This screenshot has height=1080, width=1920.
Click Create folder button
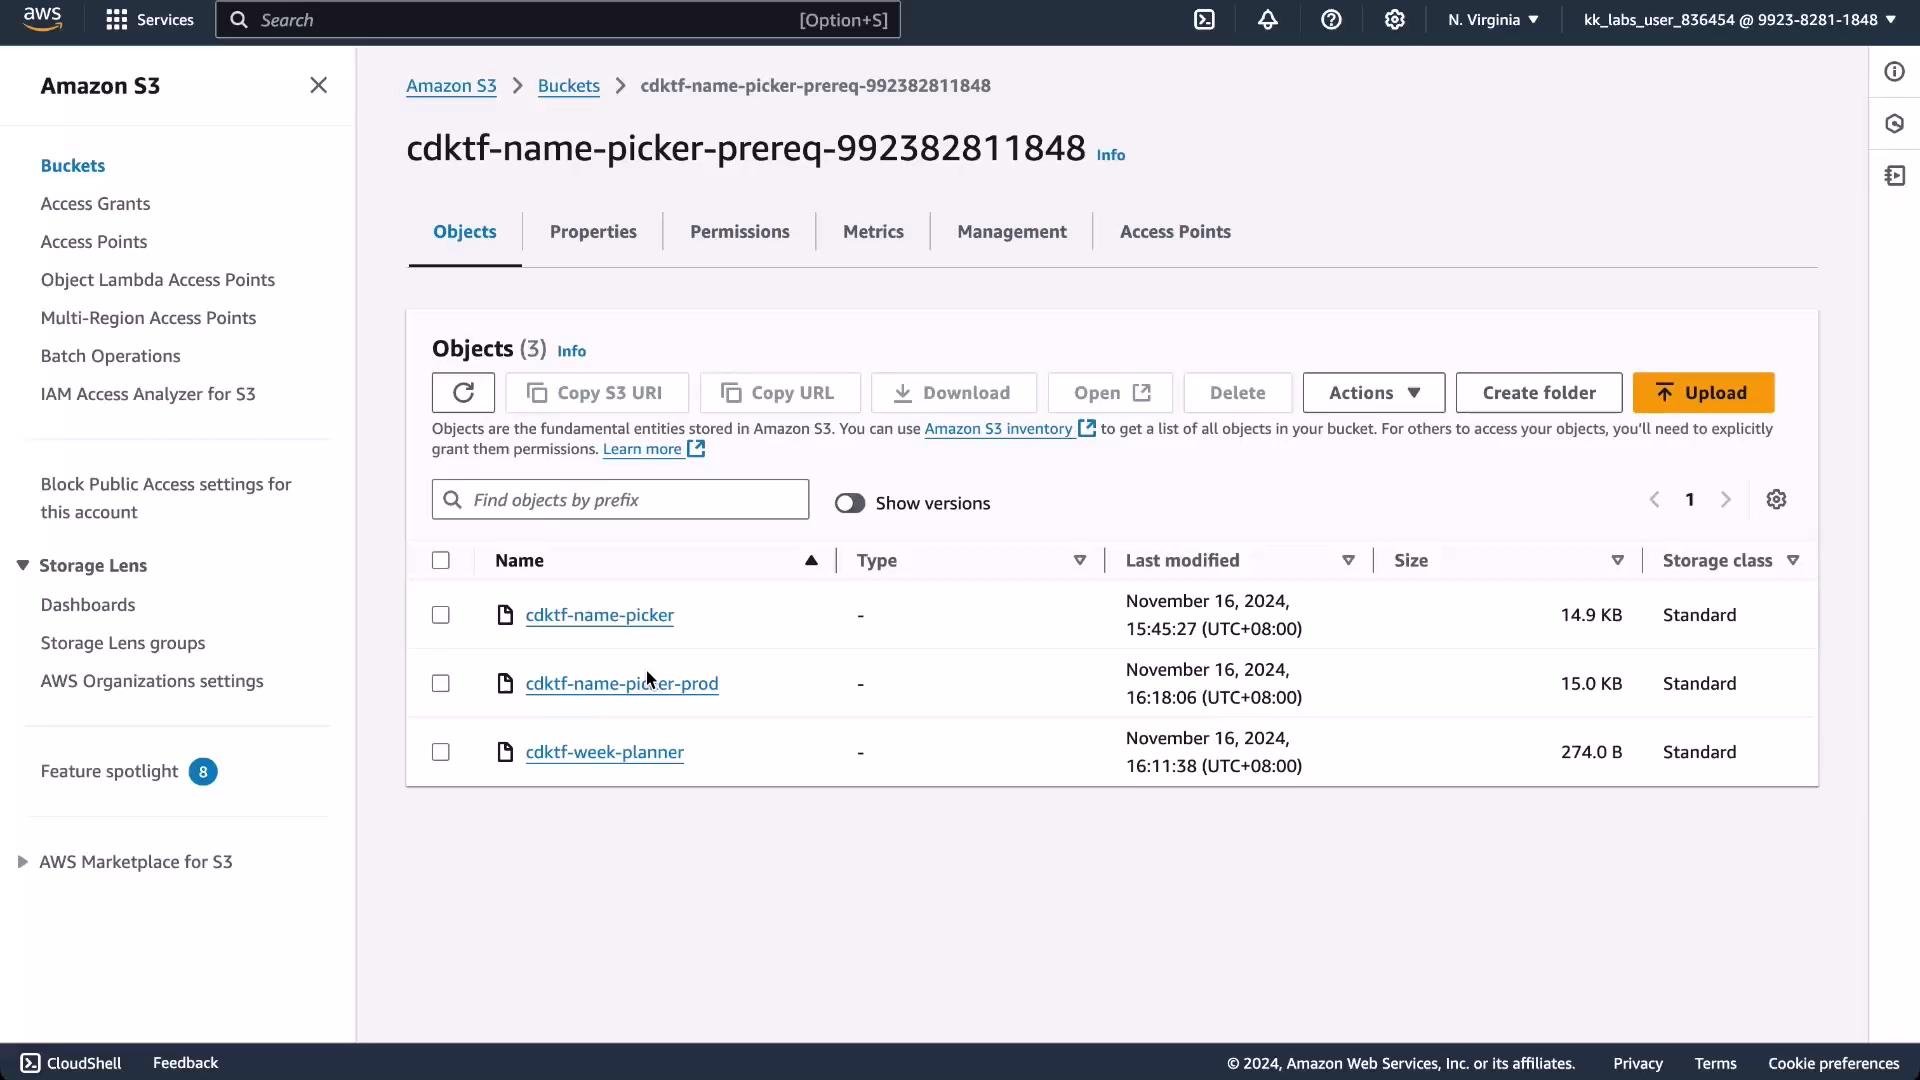point(1539,393)
